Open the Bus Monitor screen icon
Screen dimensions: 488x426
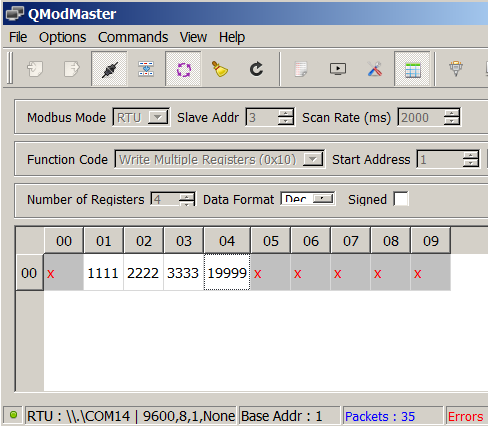pyautogui.click(x=338, y=69)
